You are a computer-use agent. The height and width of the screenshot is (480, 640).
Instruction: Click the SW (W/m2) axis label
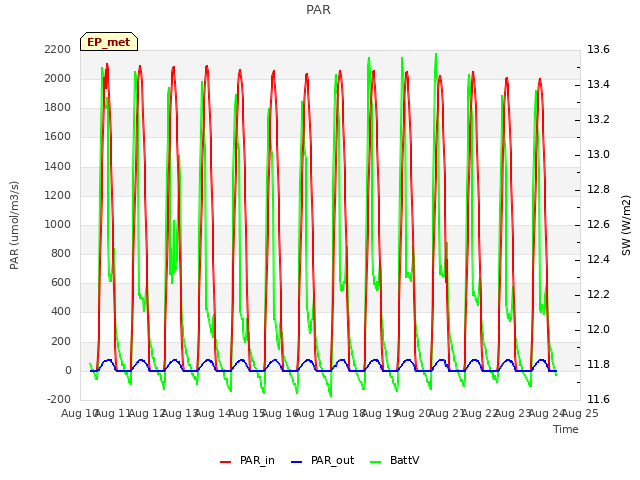[626, 225]
